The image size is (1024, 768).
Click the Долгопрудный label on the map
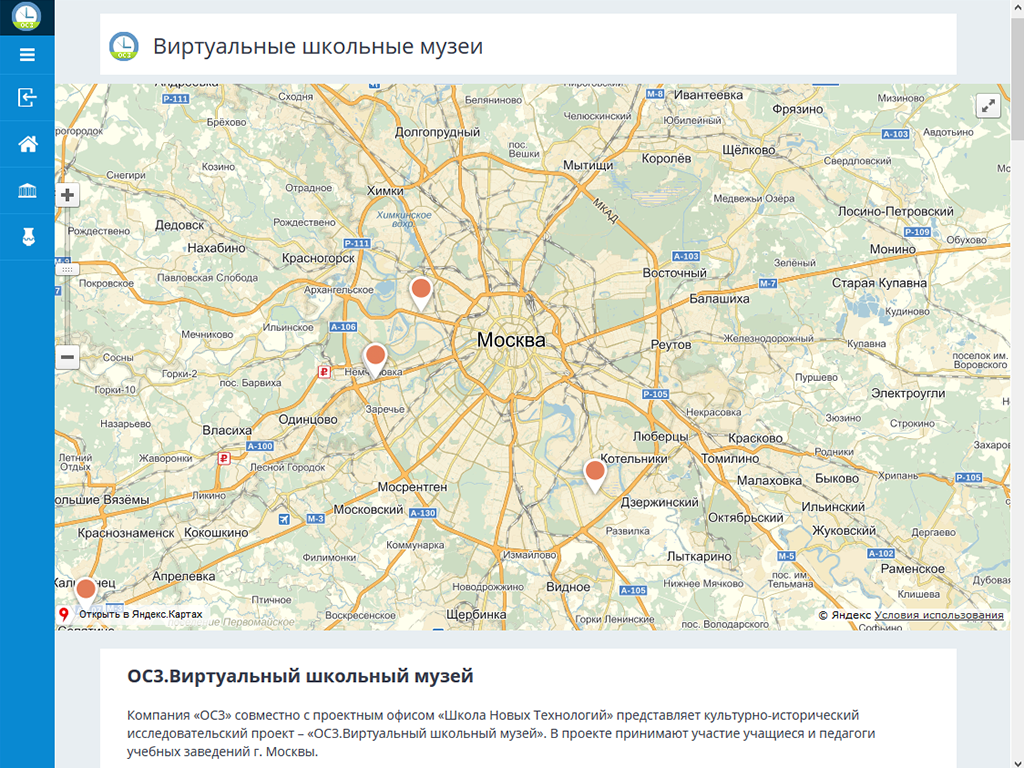click(x=438, y=132)
